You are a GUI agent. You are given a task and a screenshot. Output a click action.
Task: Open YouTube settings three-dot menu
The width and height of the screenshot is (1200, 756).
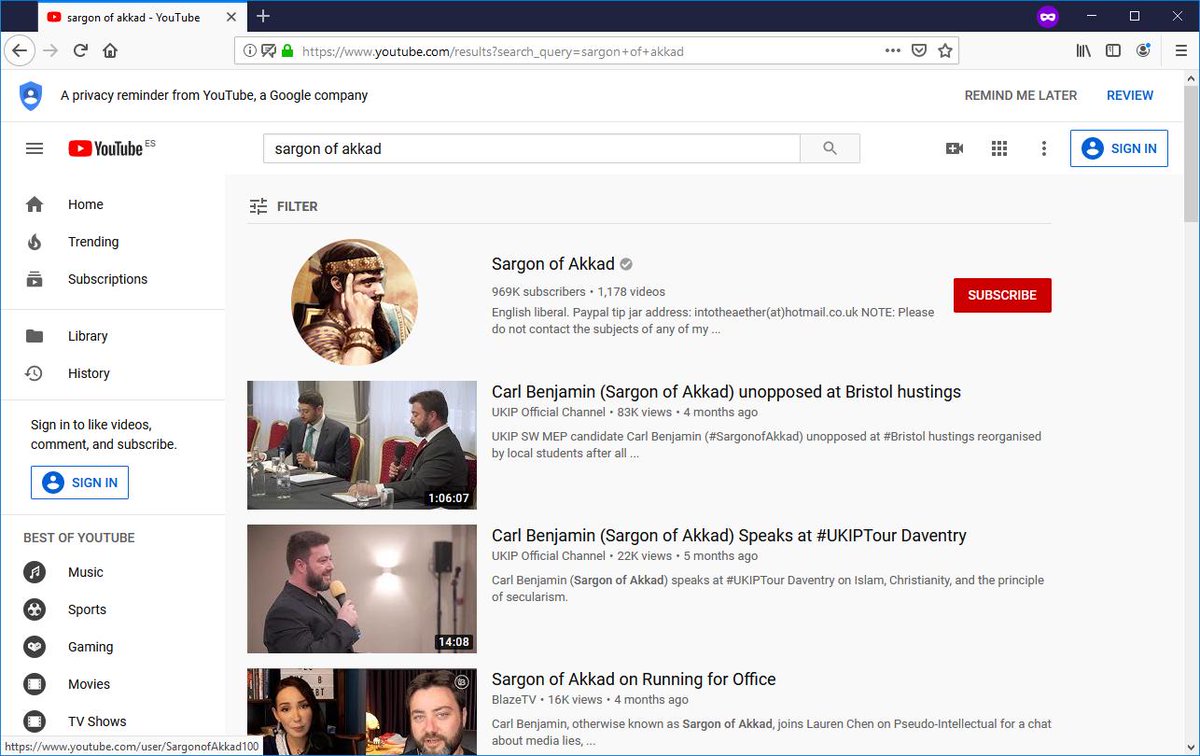point(1044,148)
